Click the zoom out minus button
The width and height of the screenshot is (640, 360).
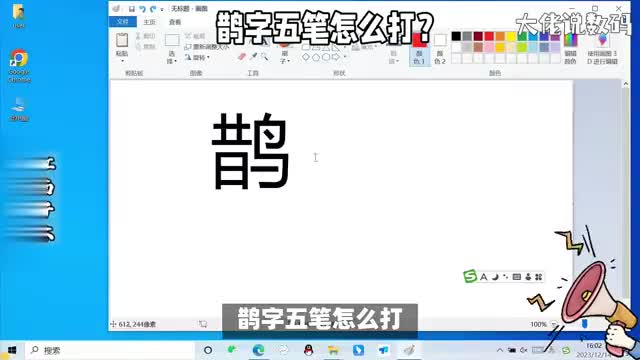pos(554,324)
